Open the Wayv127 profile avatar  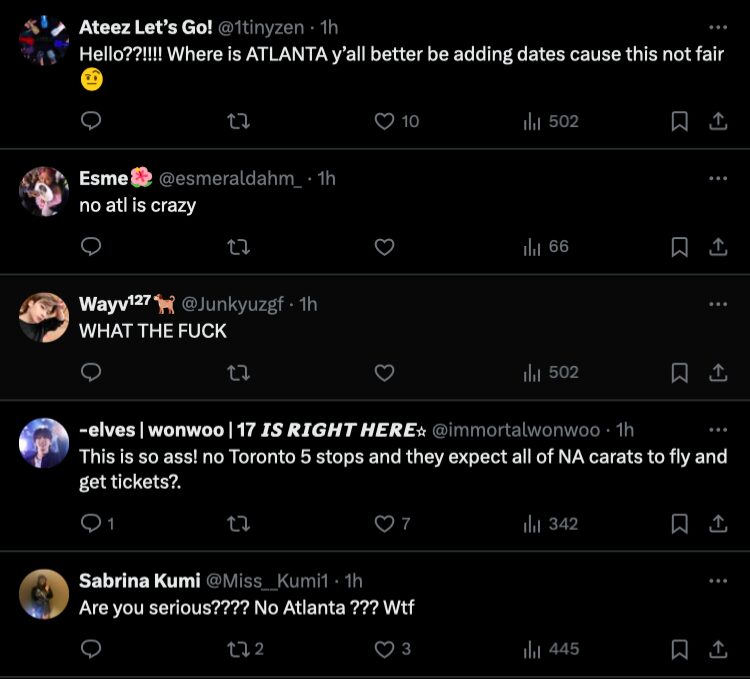coord(44,317)
